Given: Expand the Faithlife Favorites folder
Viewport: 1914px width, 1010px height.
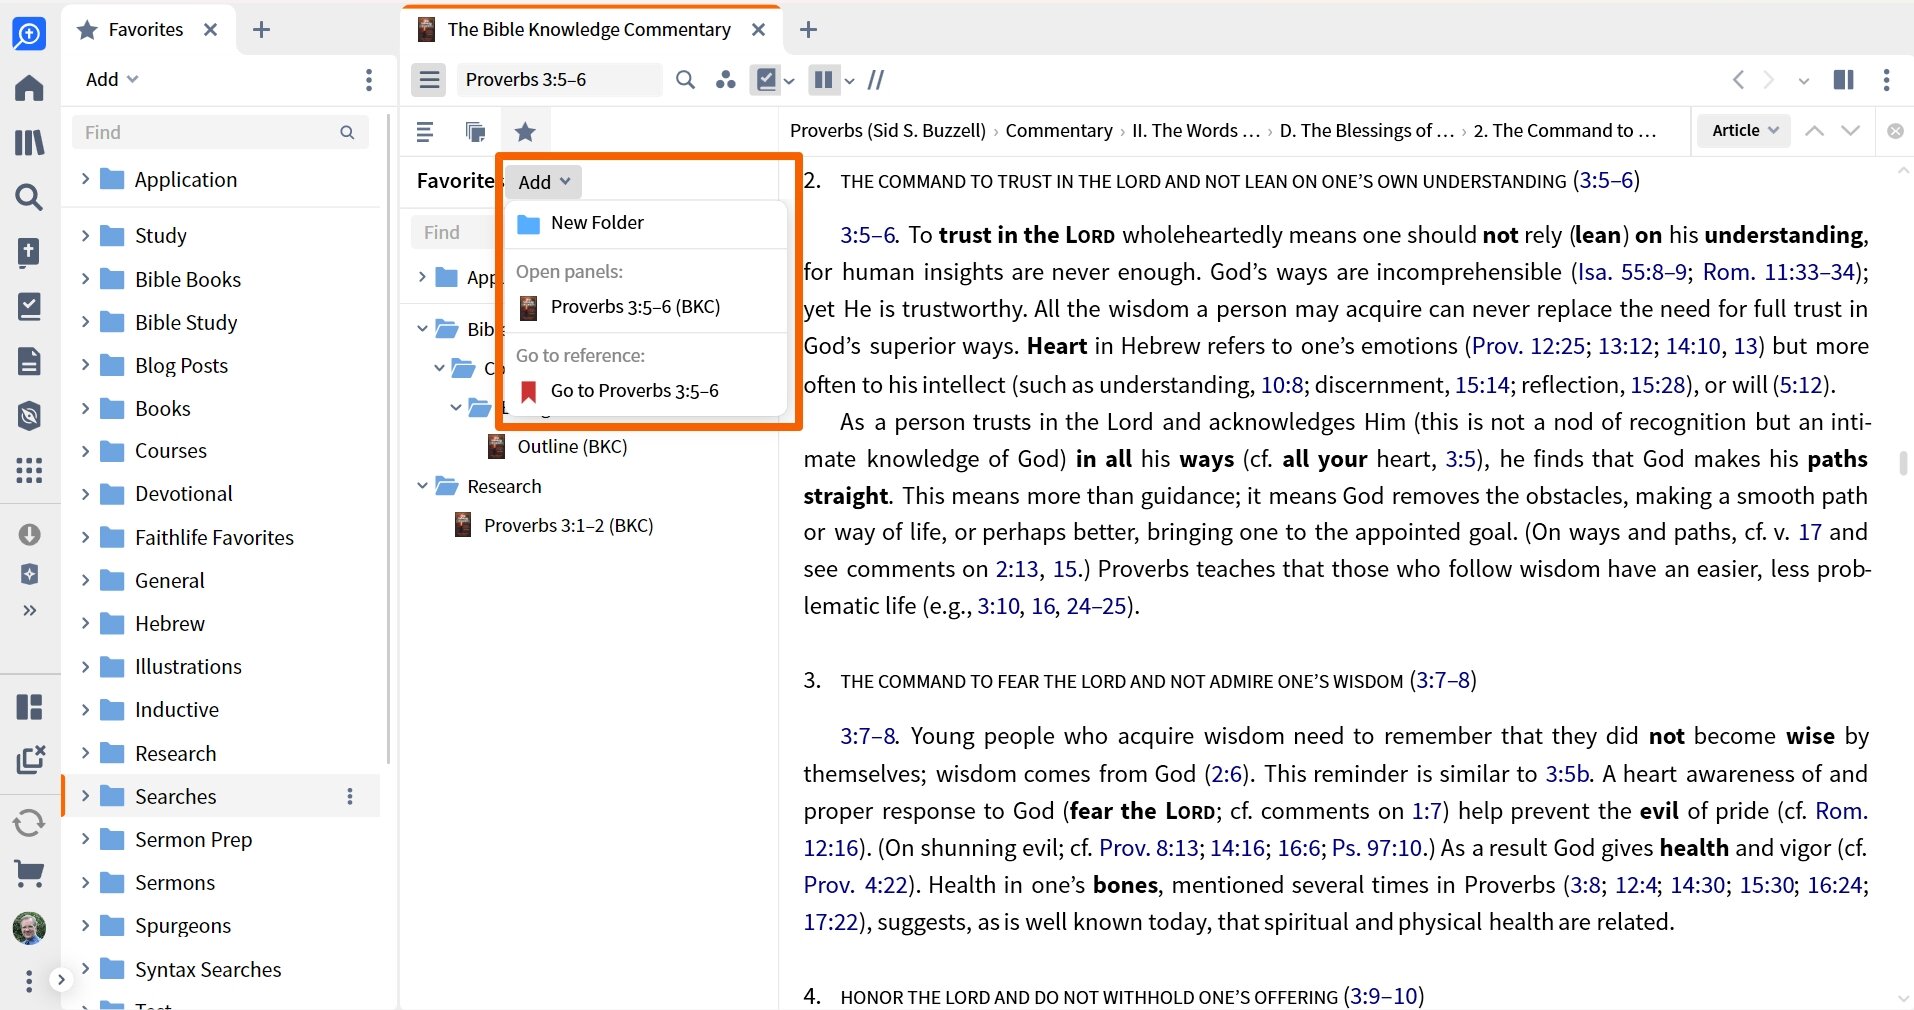Looking at the screenshot, I should coord(85,537).
